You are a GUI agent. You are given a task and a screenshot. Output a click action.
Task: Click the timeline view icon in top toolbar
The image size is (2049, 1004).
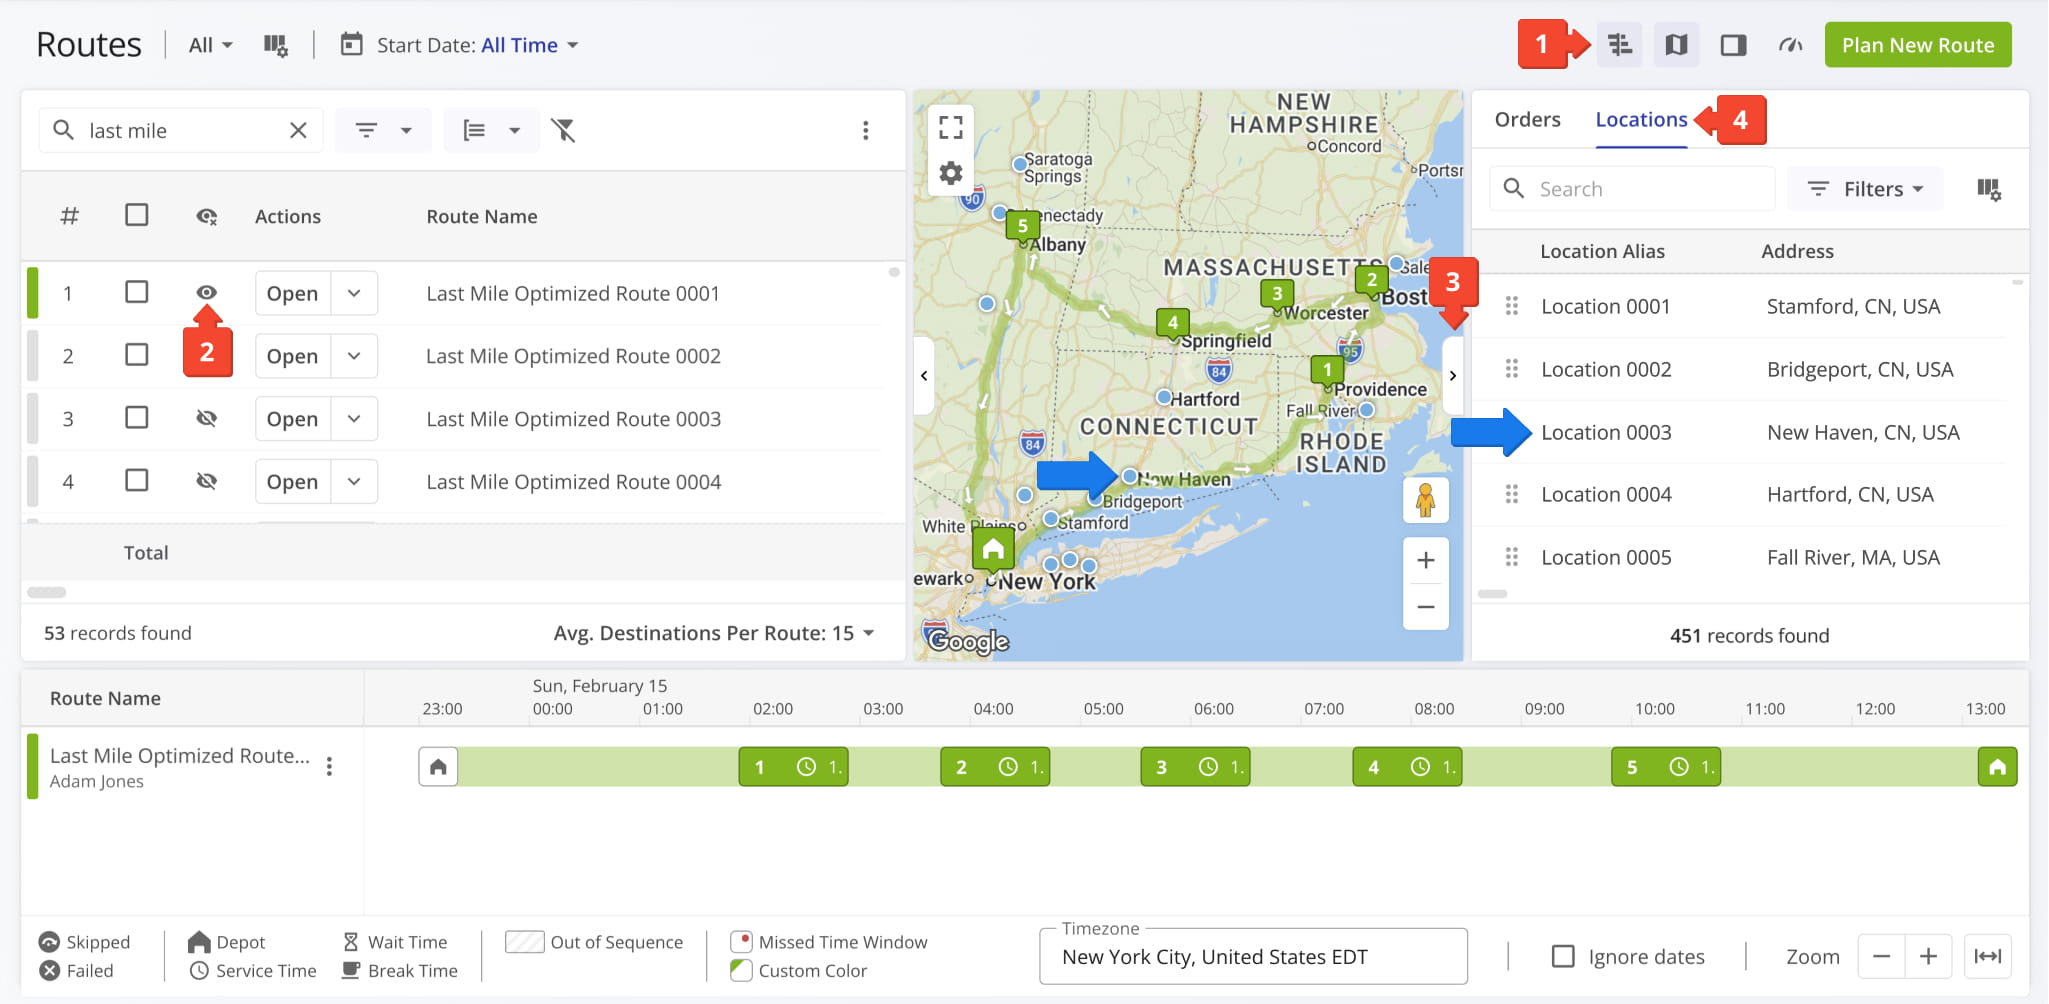(x=1619, y=45)
